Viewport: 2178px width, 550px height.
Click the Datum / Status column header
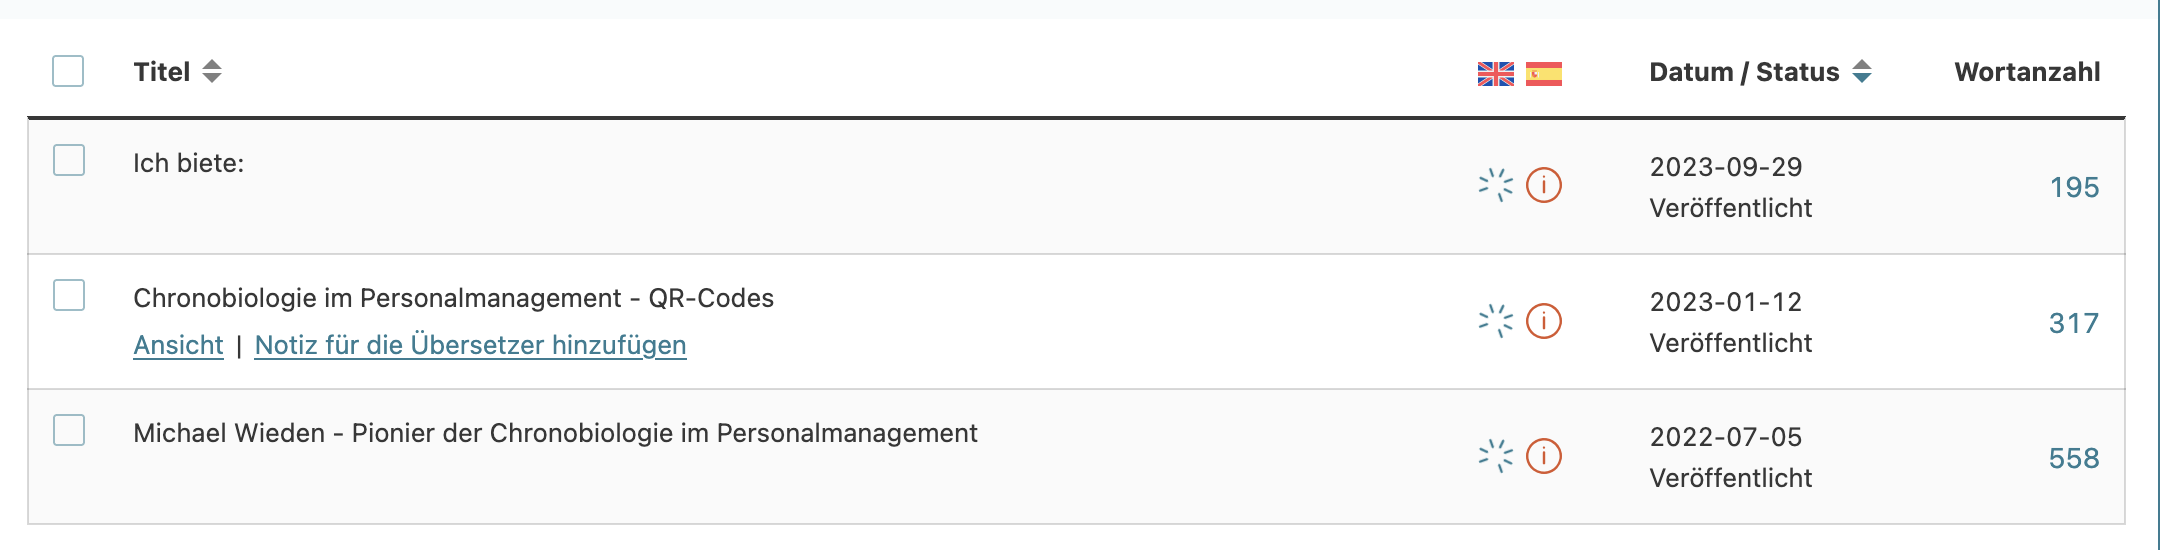pyautogui.click(x=1744, y=72)
